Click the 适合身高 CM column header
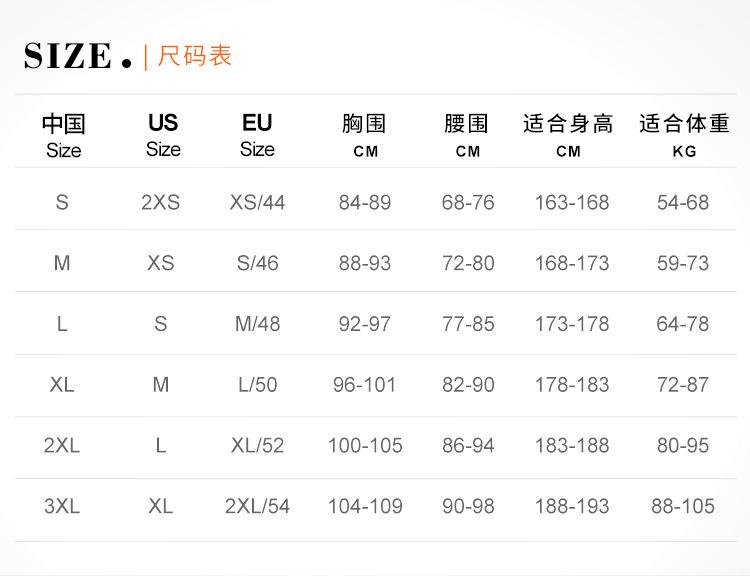Image resolution: width=750 pixels, height=576 pixels. (x=568, y=135)
